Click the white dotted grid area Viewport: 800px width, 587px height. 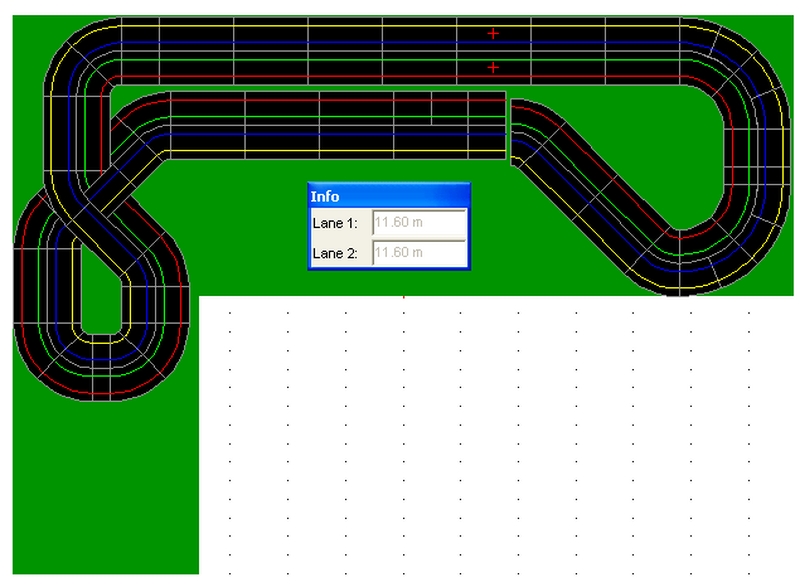500,440
